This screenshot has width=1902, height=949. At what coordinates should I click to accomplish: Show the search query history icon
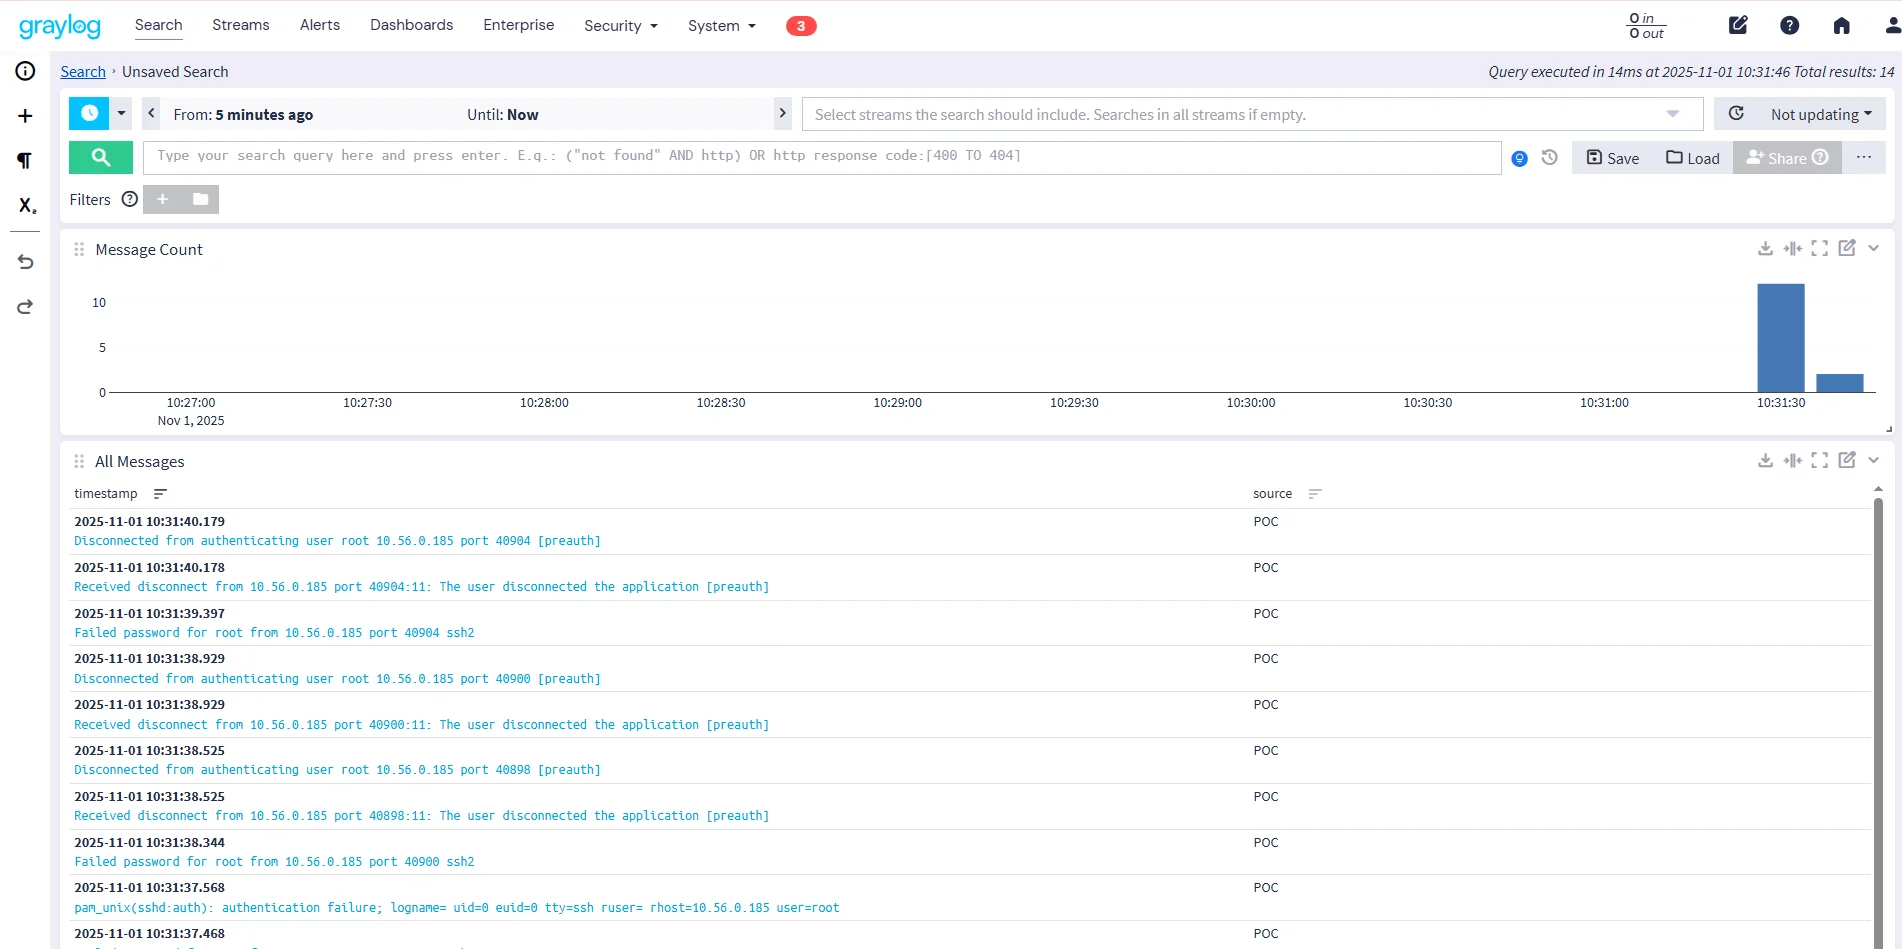pos(1550,157)
